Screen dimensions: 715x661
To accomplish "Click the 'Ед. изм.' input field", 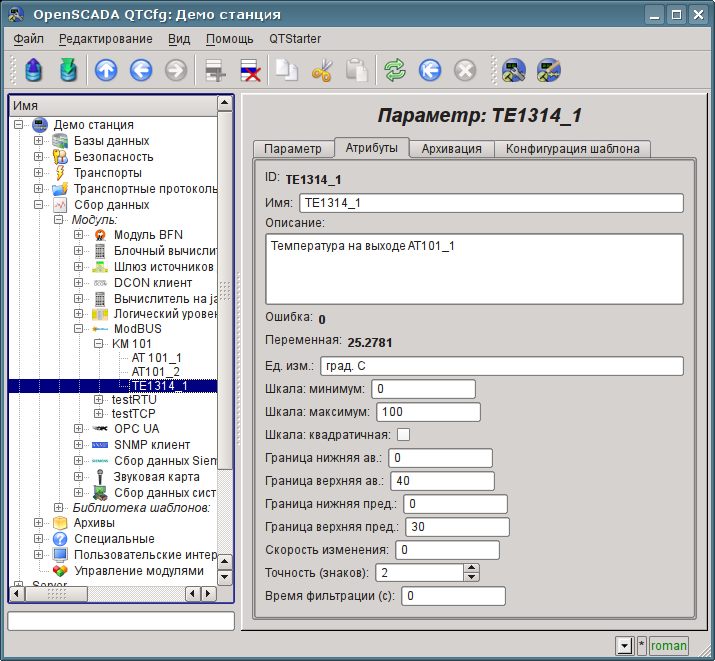I will click(x=501, y=366).
